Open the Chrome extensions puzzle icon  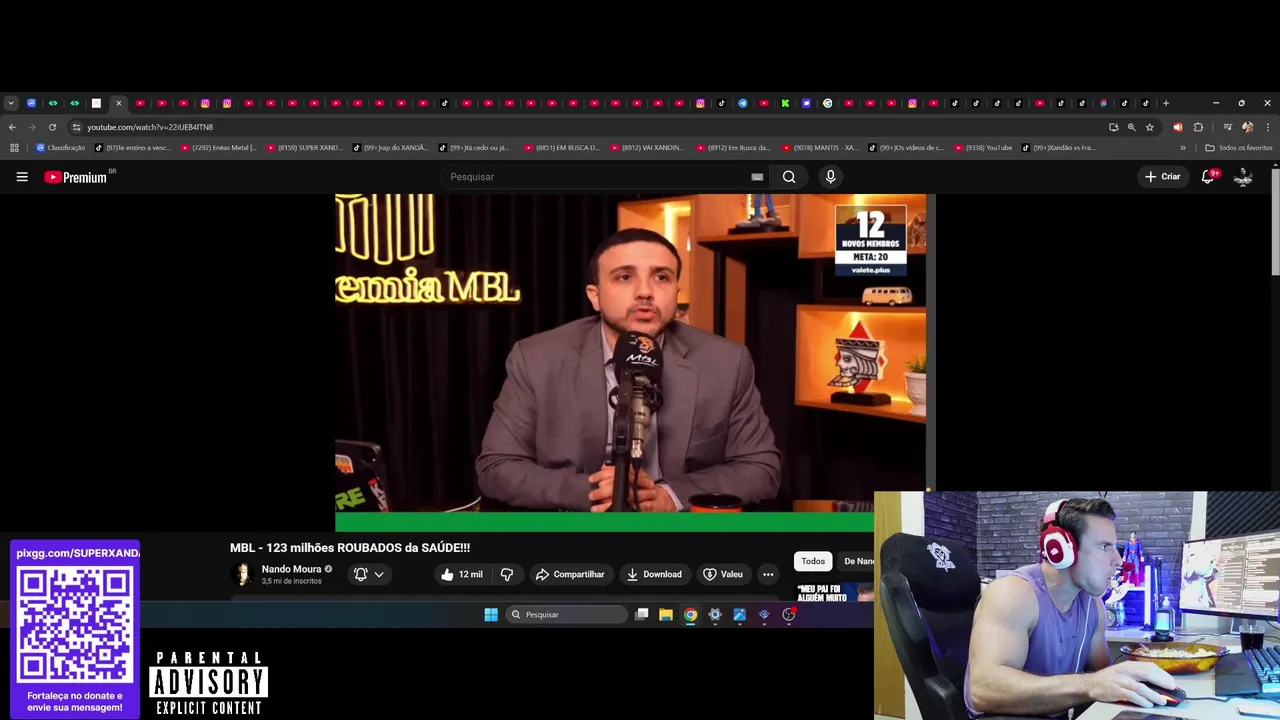[1198, 127]
